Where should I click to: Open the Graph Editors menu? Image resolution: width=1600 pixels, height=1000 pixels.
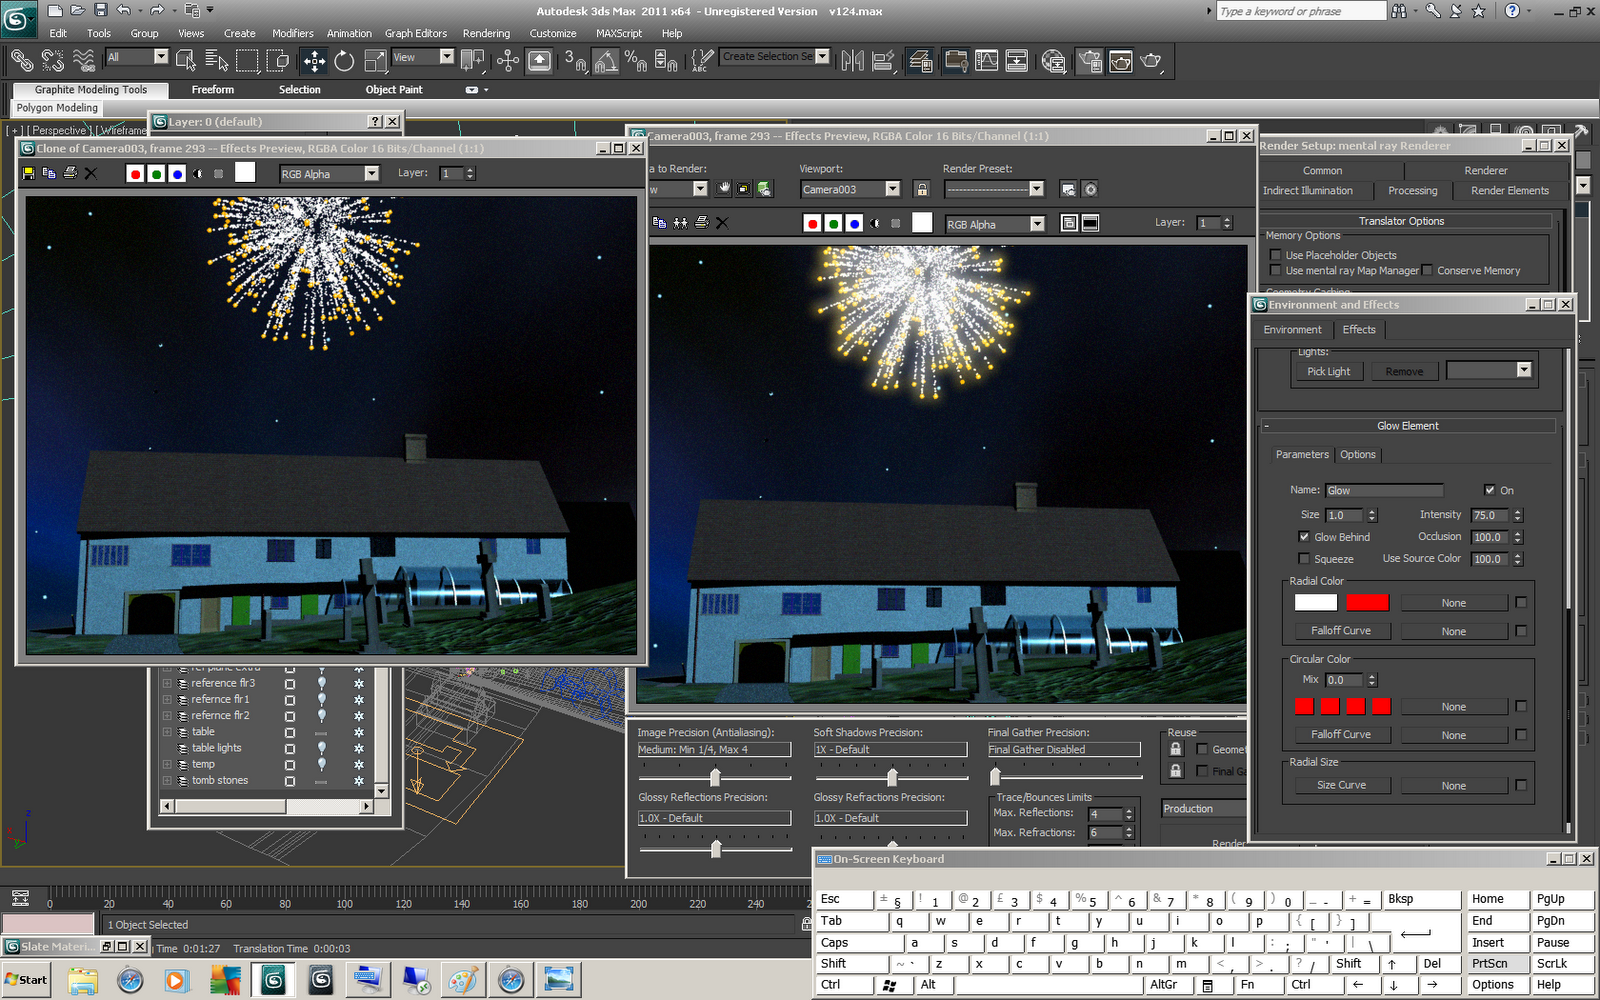pos(416,33)
